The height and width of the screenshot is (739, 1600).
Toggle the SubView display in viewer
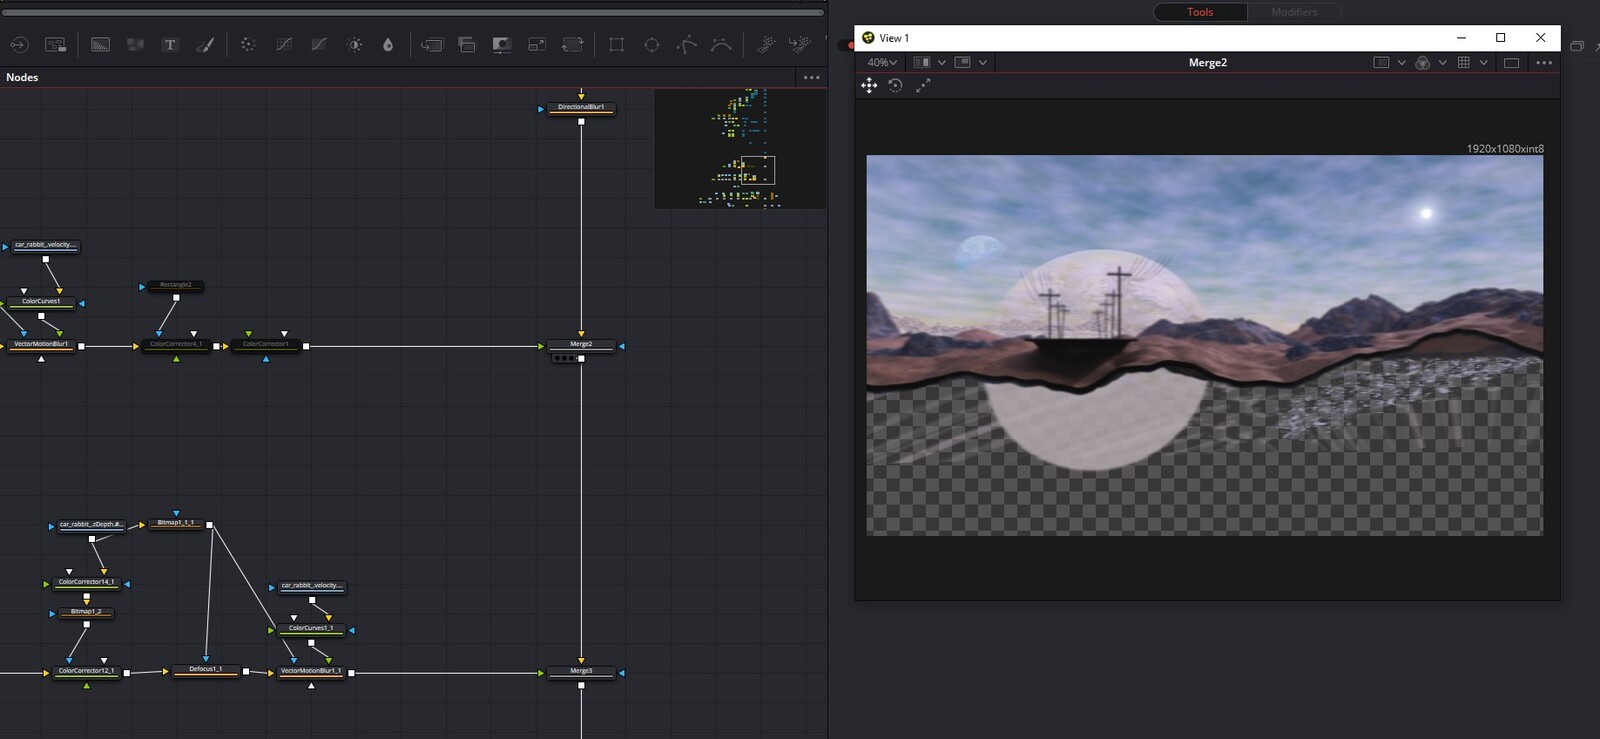(x=963, y=62)
